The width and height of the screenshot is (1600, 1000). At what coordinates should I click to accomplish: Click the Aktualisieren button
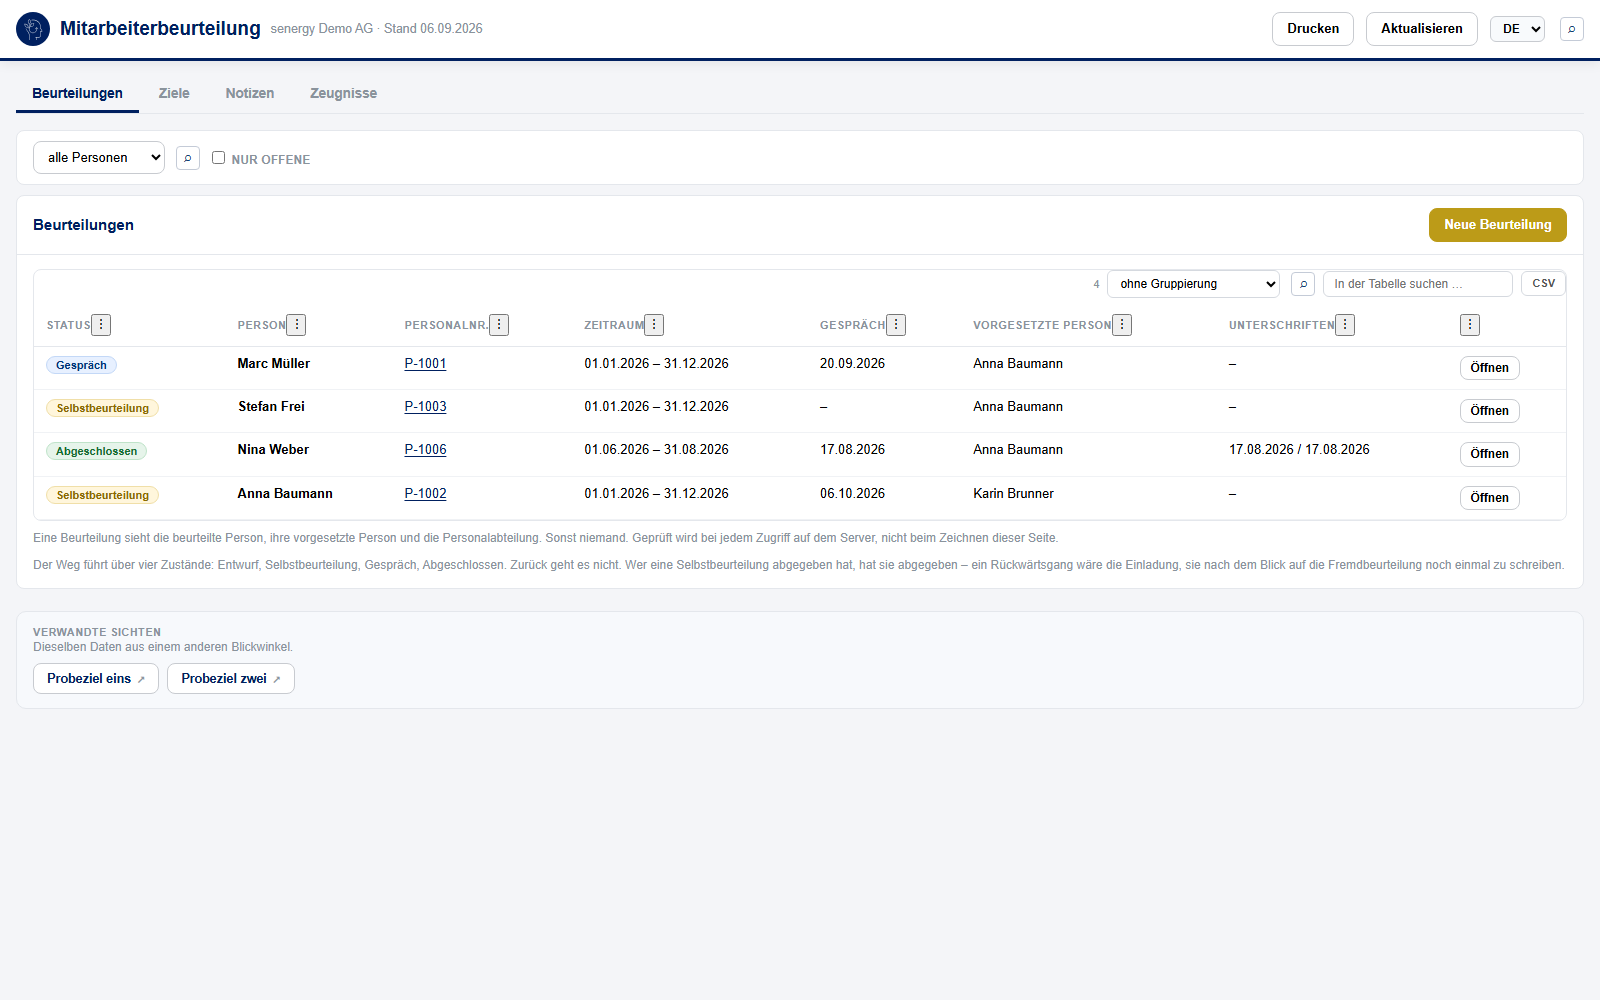(x=1422, y=29)
